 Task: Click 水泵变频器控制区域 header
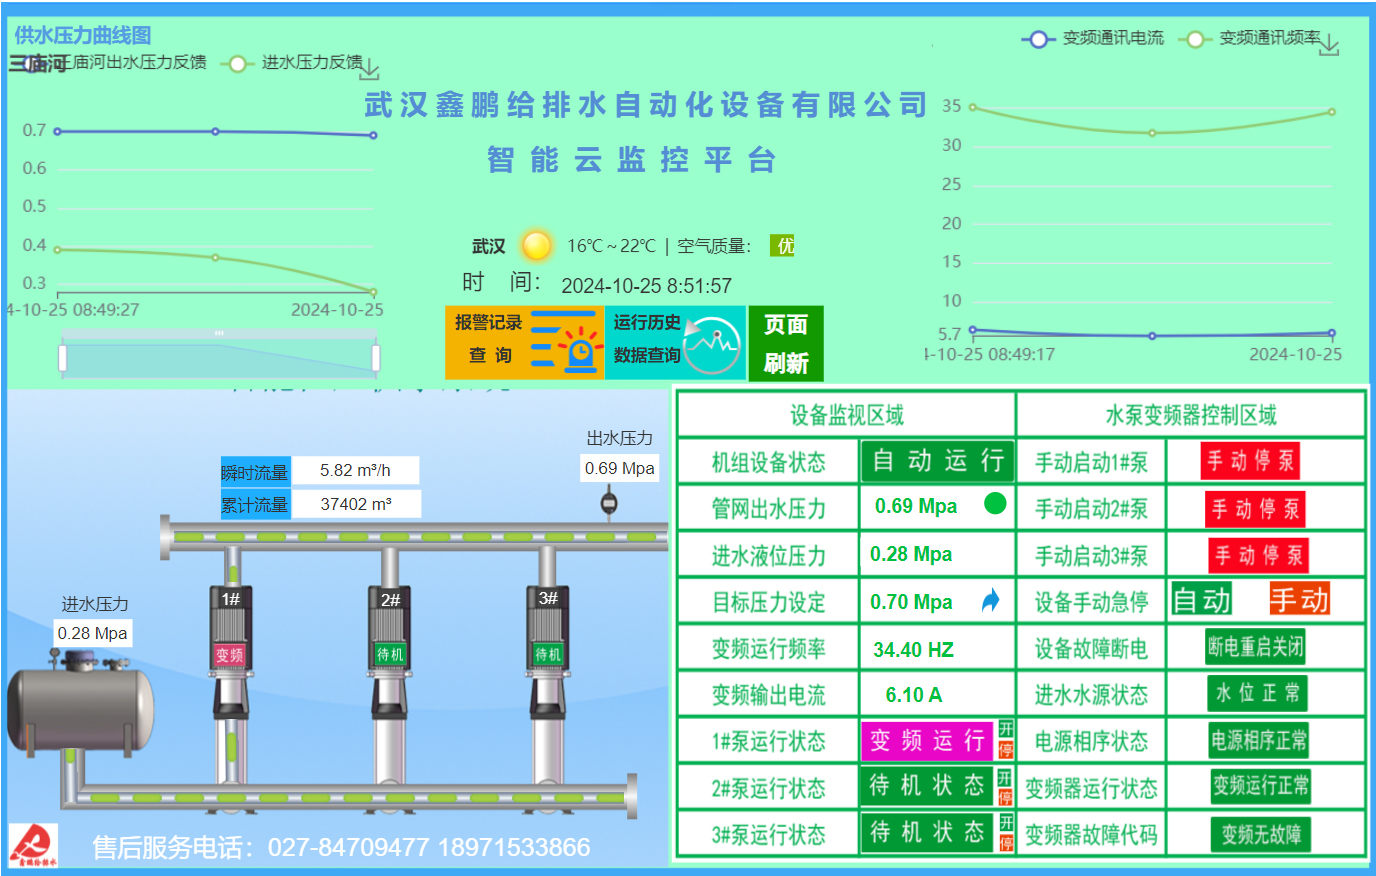point(1190,415)
